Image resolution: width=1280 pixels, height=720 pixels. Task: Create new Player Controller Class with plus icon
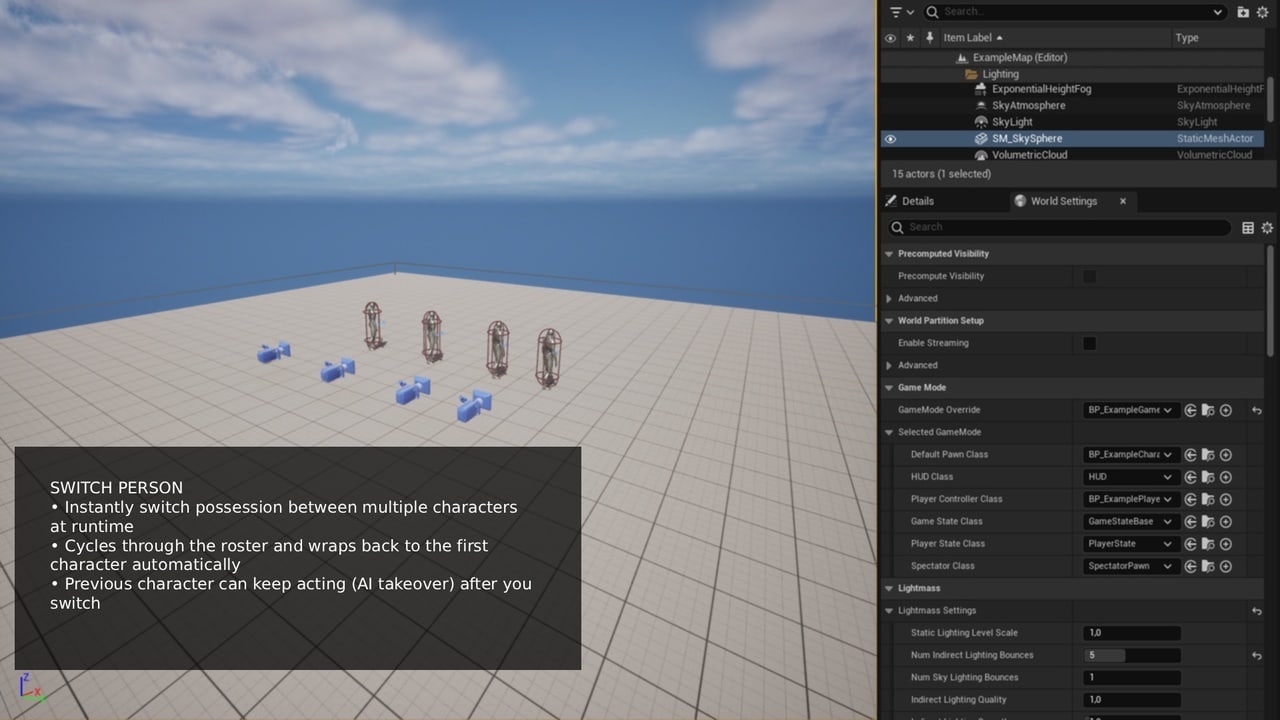point(1226,499)
